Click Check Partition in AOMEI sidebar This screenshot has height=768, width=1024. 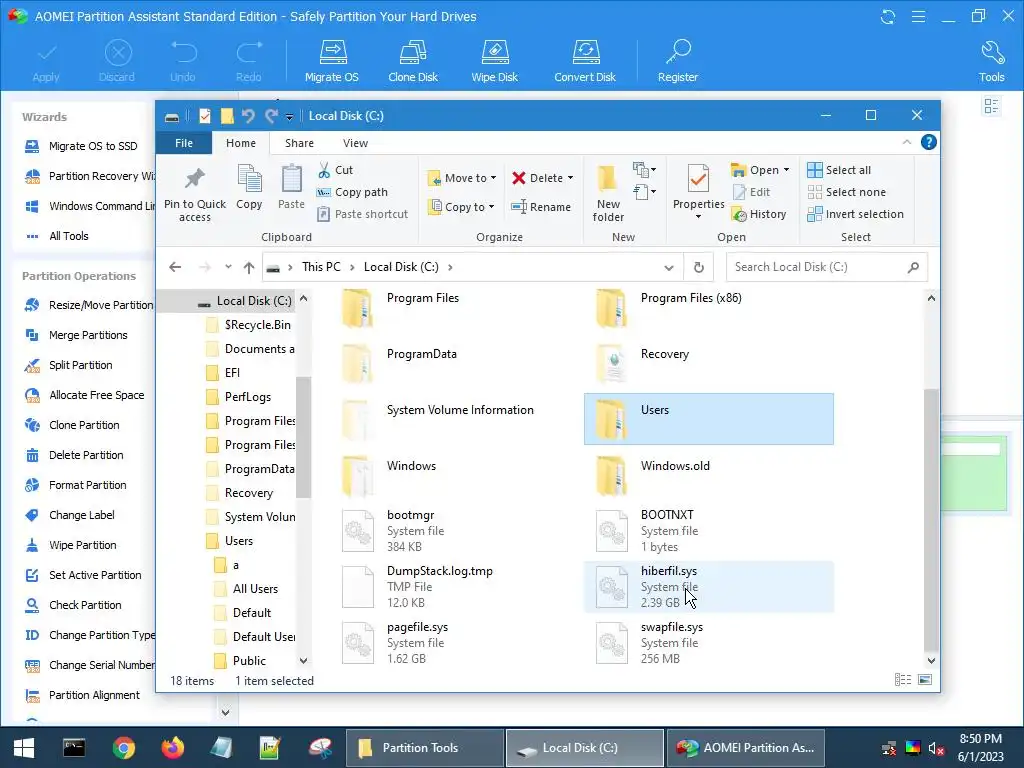click(x=85, y=605)
